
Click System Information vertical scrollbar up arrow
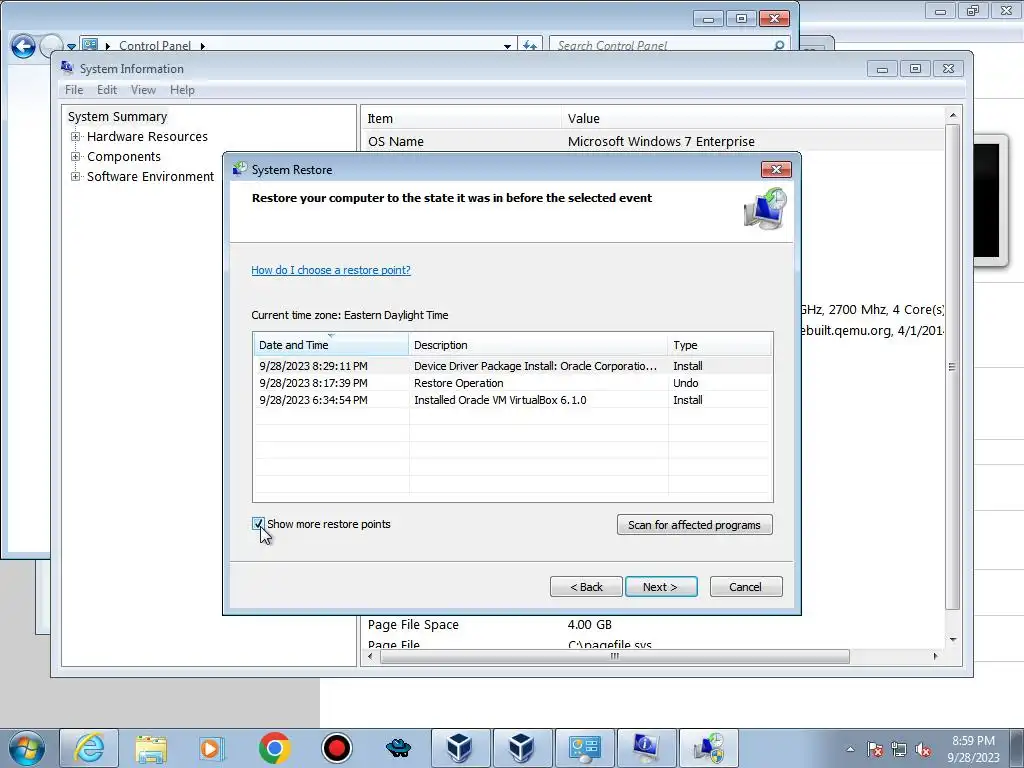[953, 116]
